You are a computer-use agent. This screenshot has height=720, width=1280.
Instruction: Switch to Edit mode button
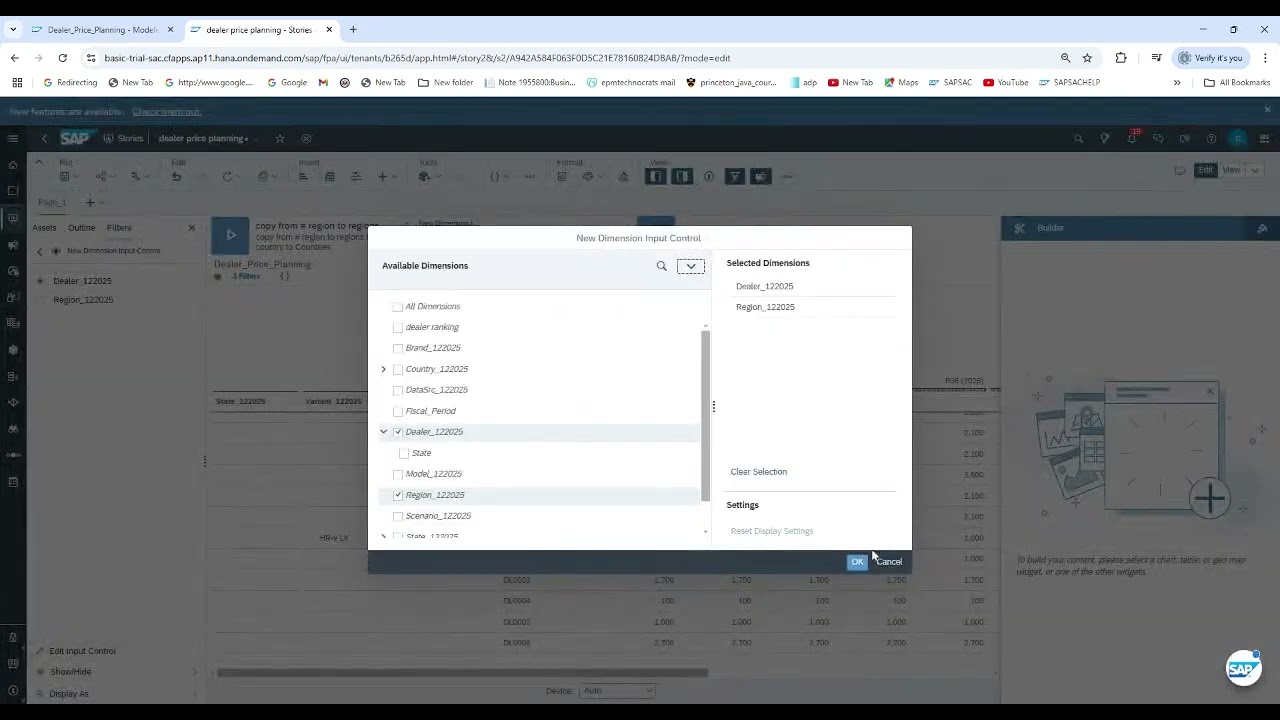pyautogui.click(x=1206, y=170)
